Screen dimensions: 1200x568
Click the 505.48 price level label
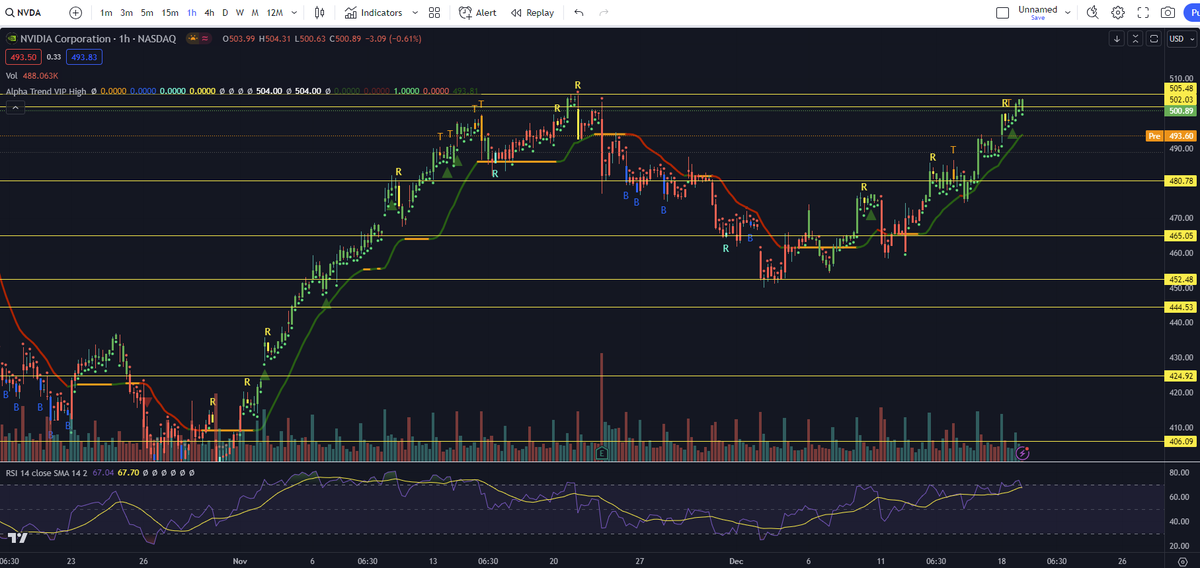(x=1181, y=87)
